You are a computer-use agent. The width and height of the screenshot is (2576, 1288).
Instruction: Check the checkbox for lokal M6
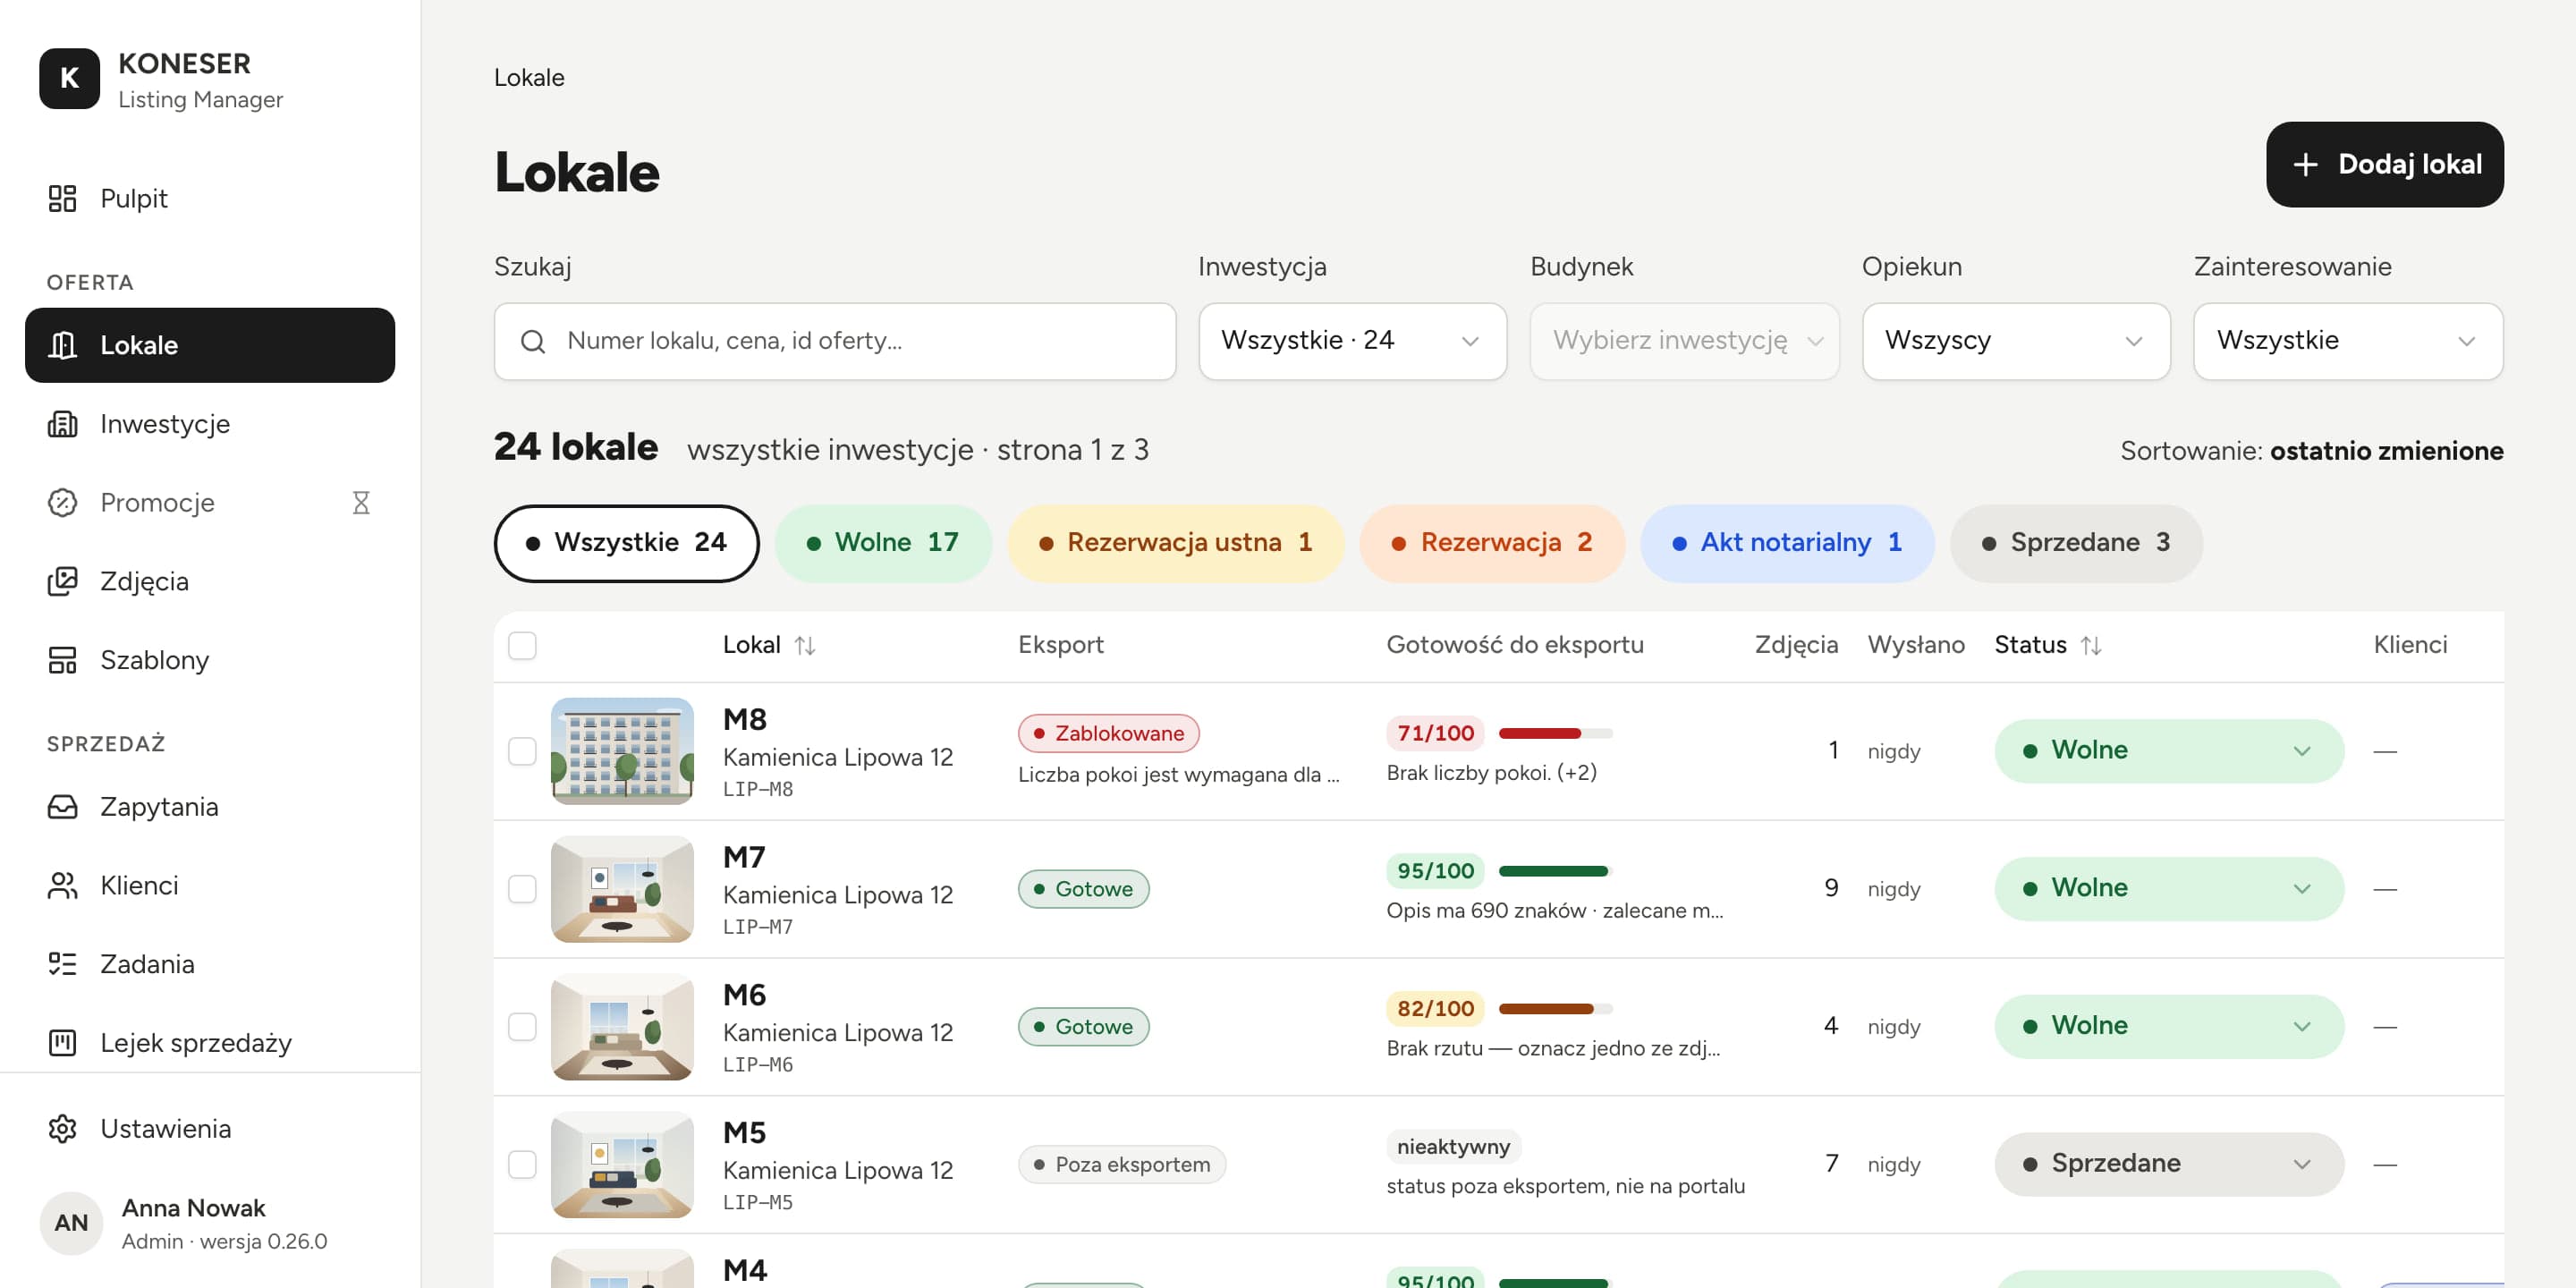click(522, 1027)
